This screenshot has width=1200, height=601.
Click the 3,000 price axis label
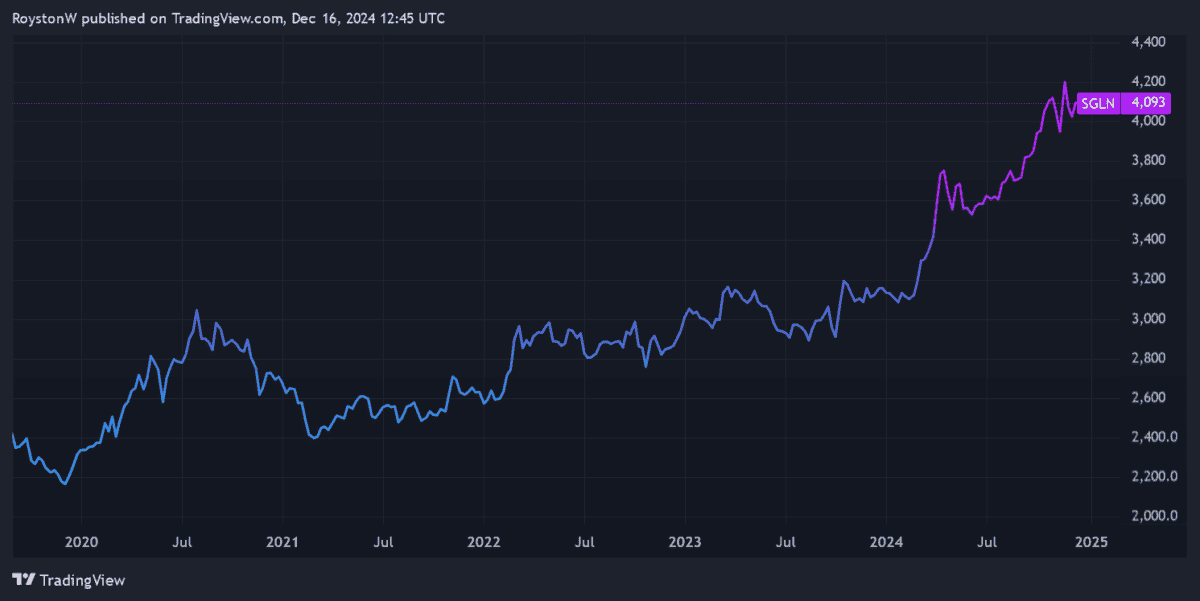click(1148, 319)
